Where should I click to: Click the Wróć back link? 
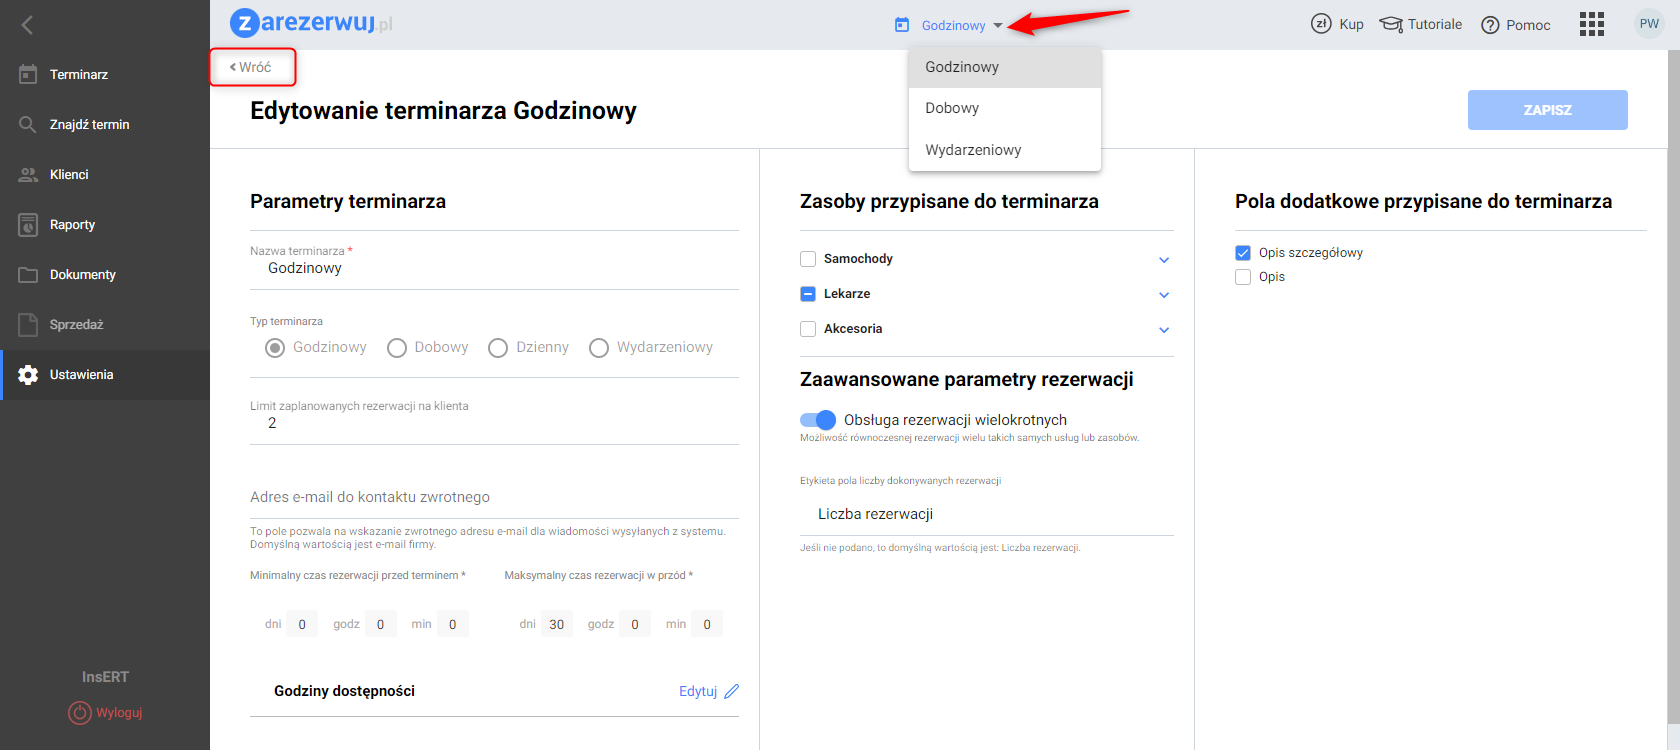(251, 67)
